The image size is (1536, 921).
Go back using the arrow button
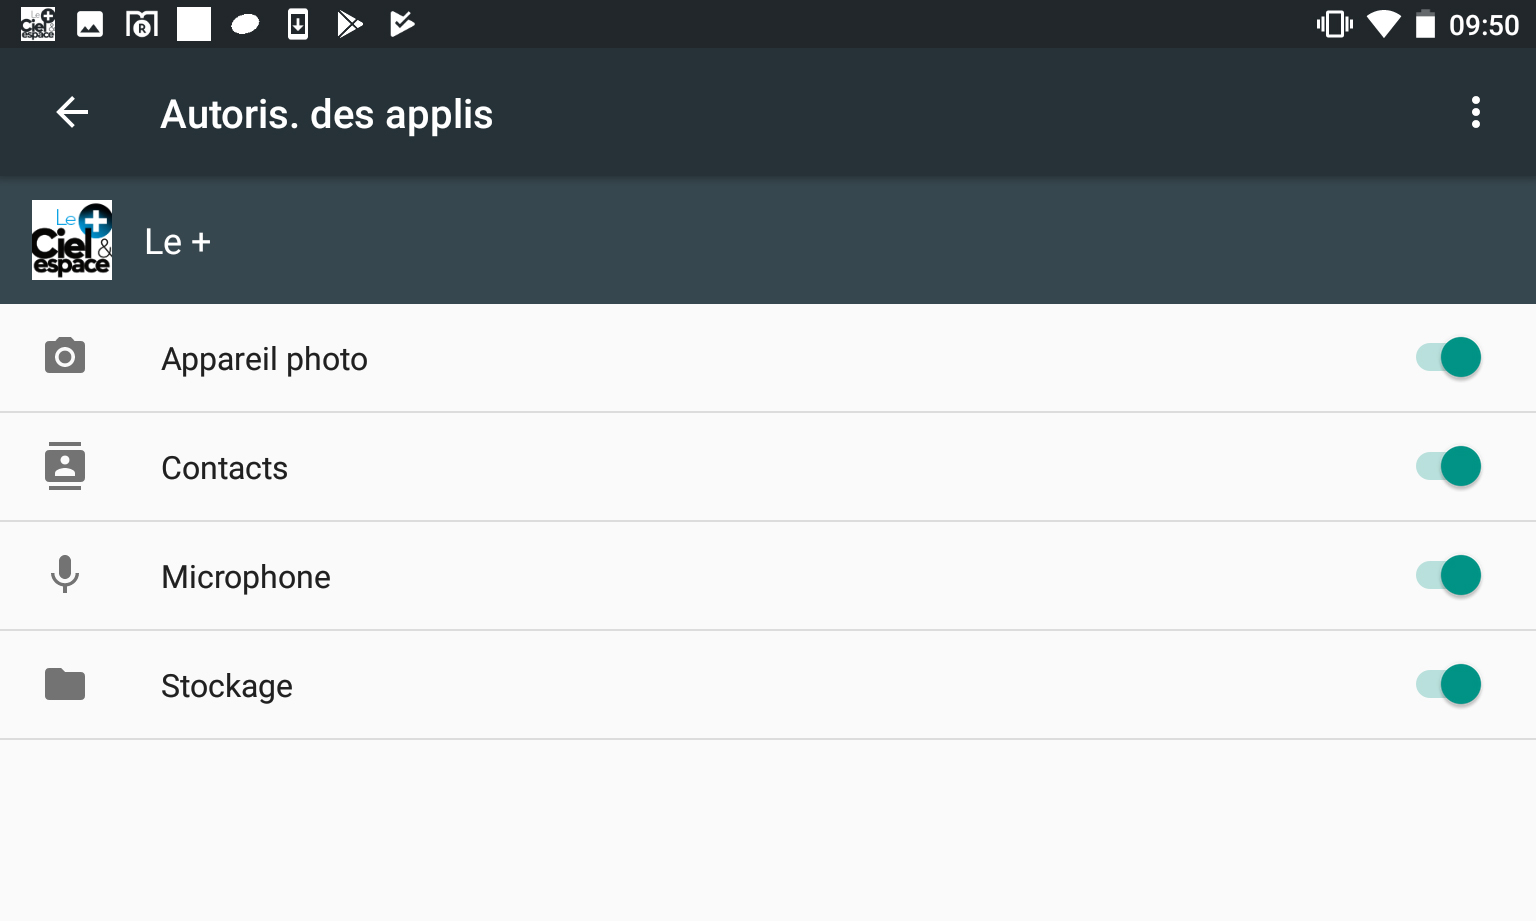pos(71,113)
